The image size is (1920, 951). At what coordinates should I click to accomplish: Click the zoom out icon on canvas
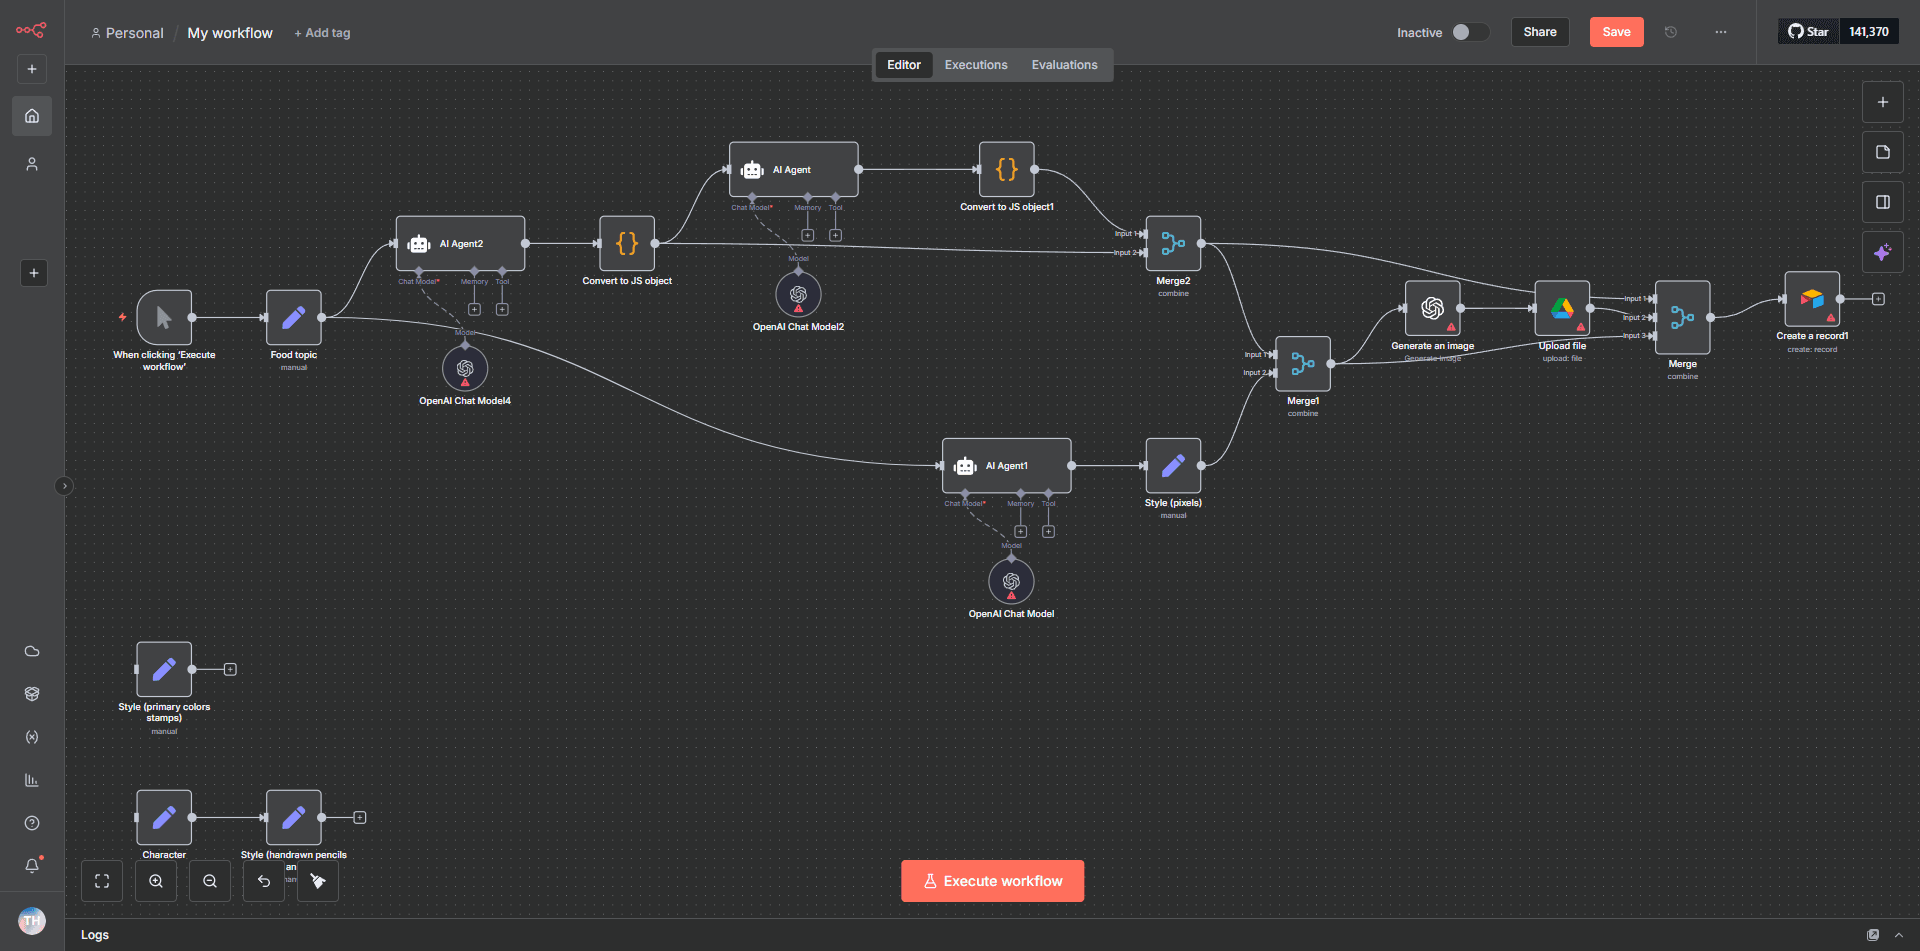click(x=210, y=880)
